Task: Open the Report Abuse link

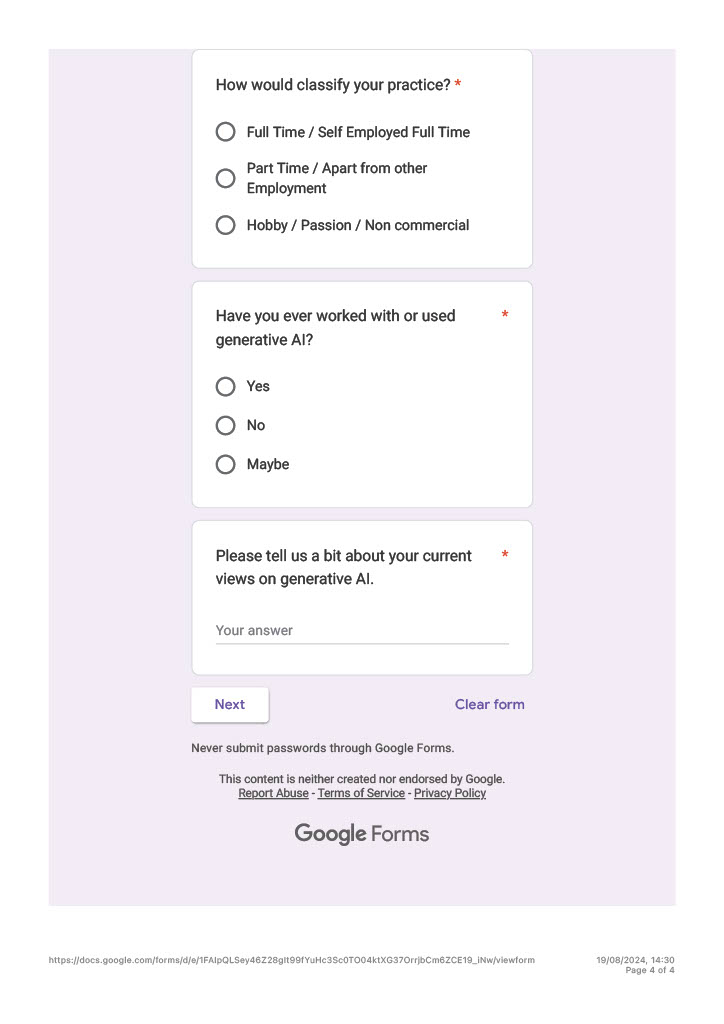Action: click(x=274, y=793)
